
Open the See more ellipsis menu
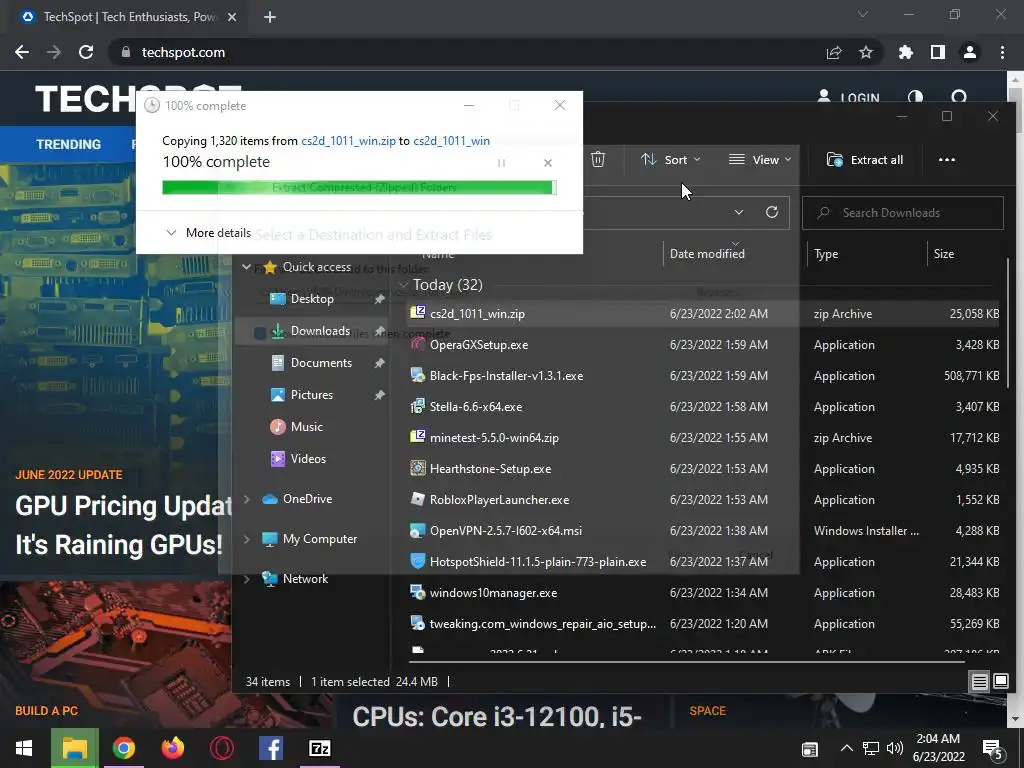pos(946,159)
